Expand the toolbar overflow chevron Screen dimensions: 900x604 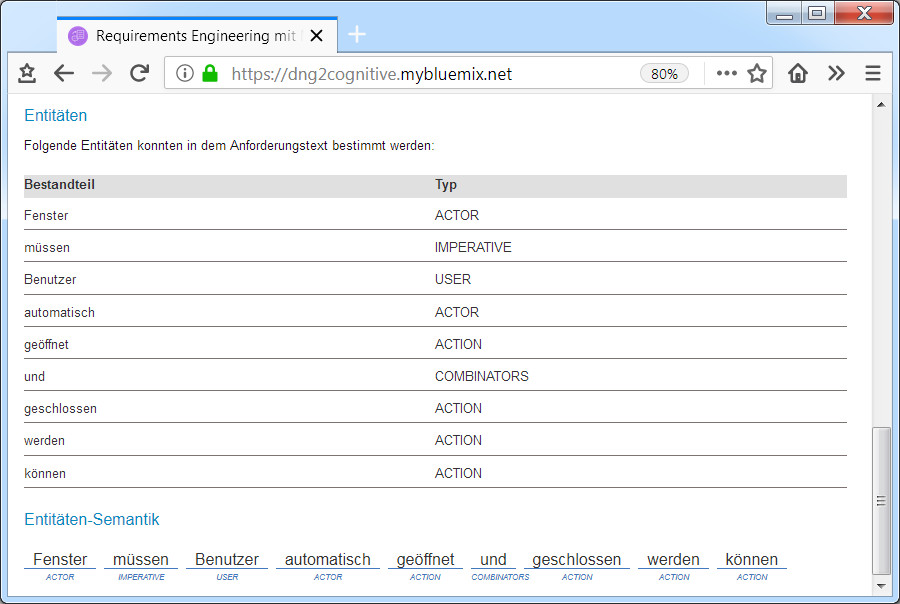point(836,73)
